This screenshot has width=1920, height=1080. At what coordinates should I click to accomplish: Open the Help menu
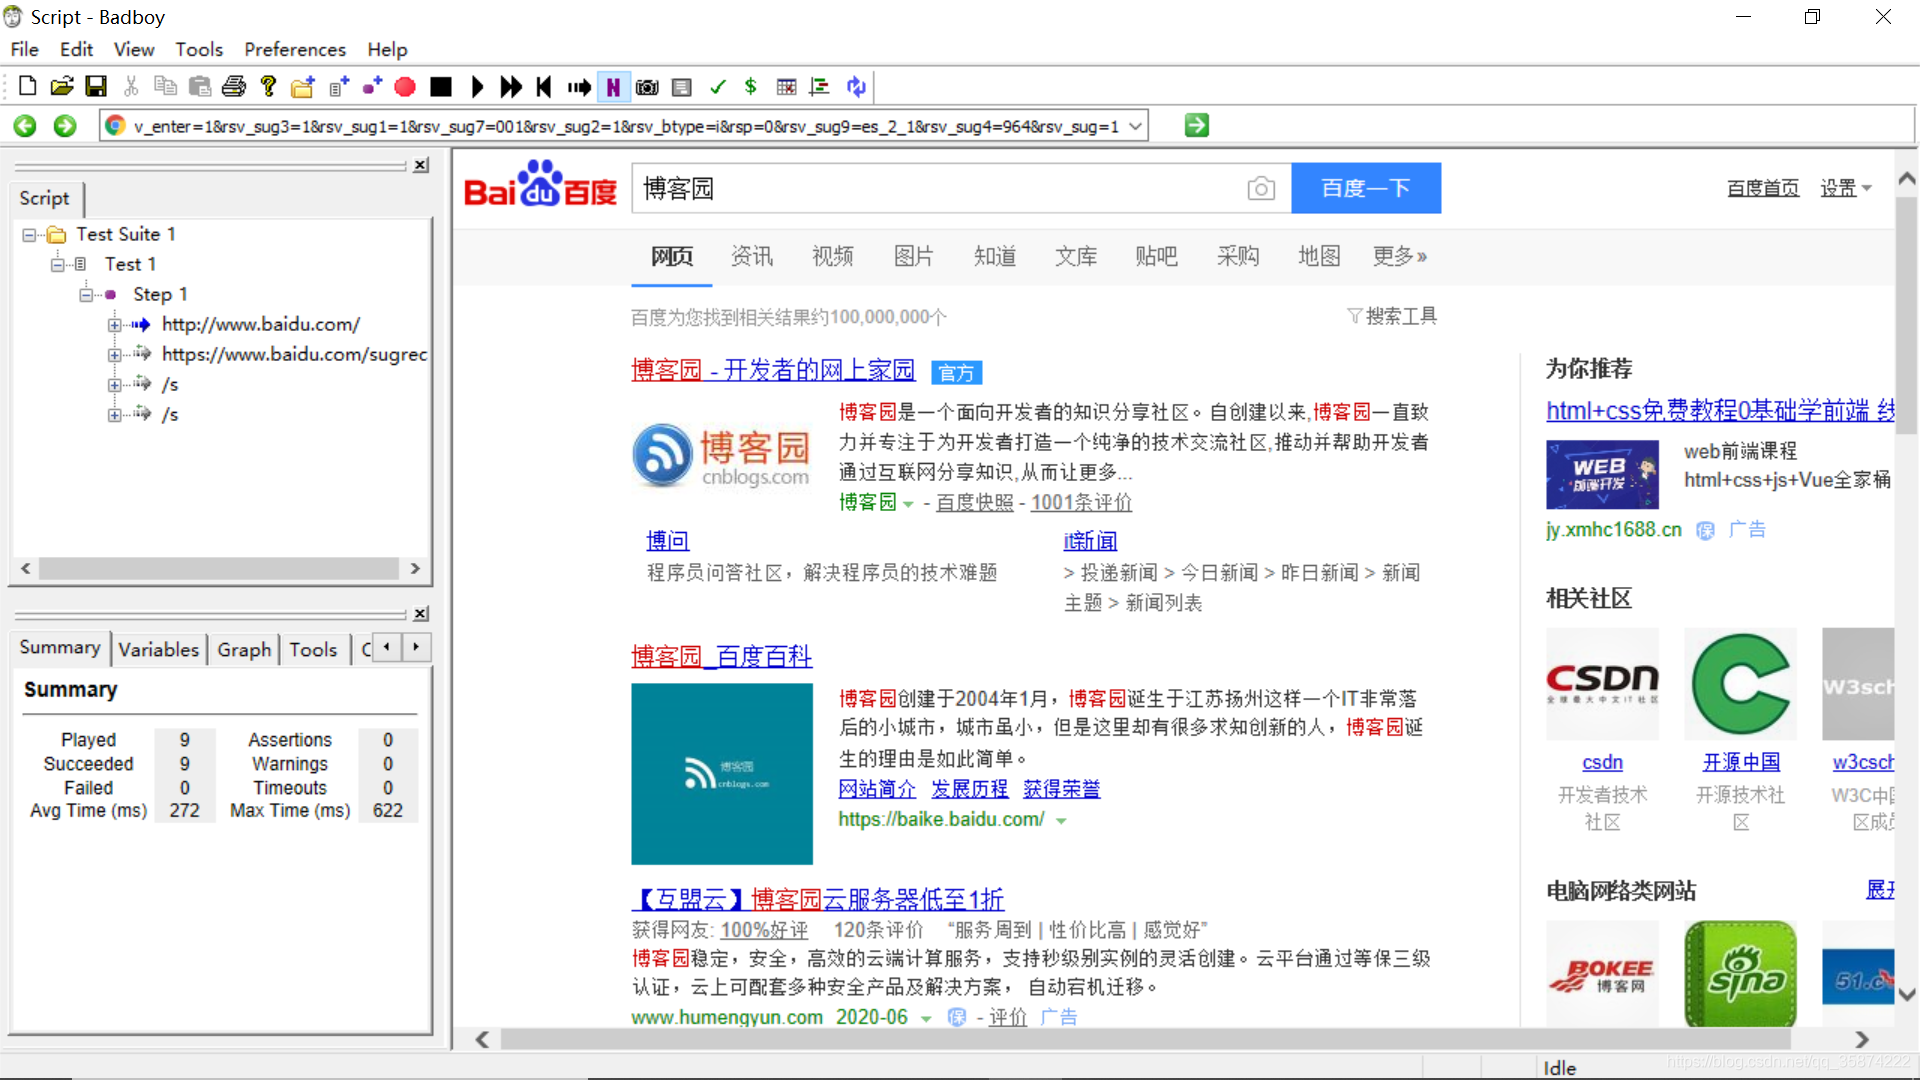click(387, 49)
